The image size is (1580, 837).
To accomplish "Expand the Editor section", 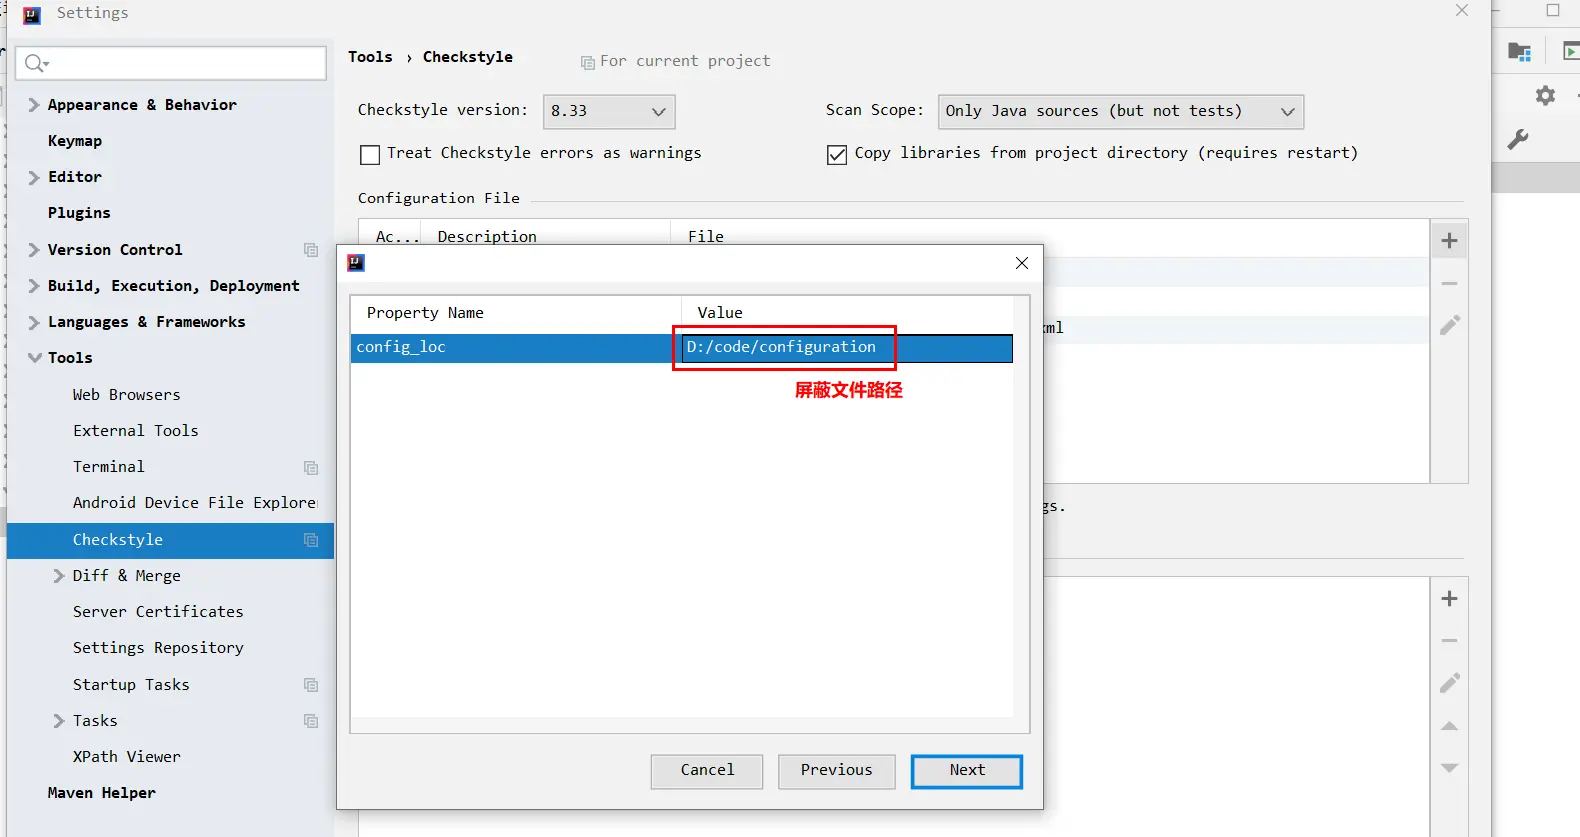I will point(34,178).
